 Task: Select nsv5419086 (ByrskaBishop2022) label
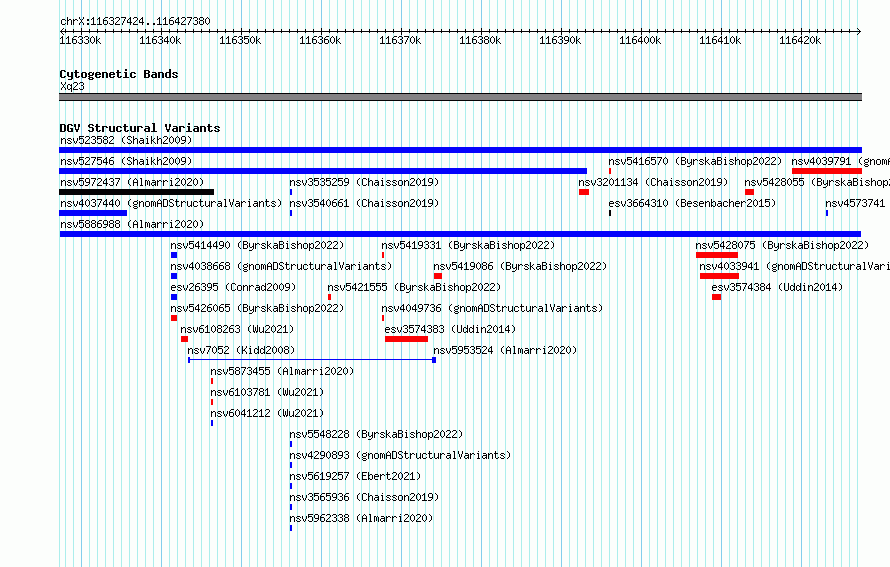click(x=520, y=266)
